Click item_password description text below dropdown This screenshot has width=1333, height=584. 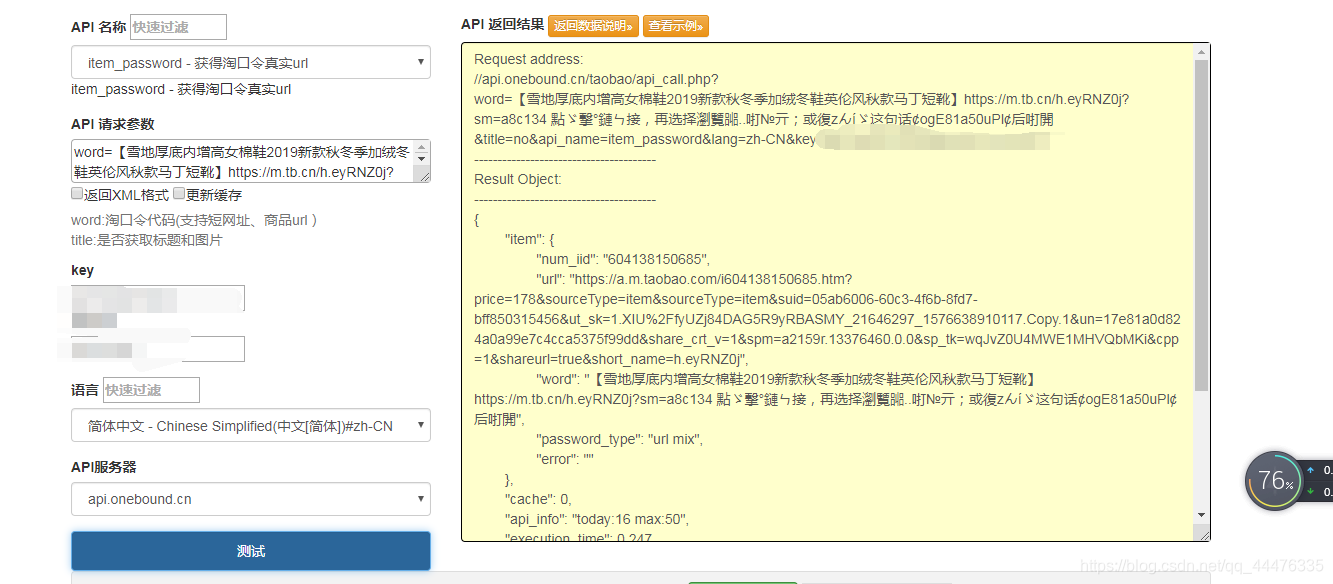pos(181,89)
